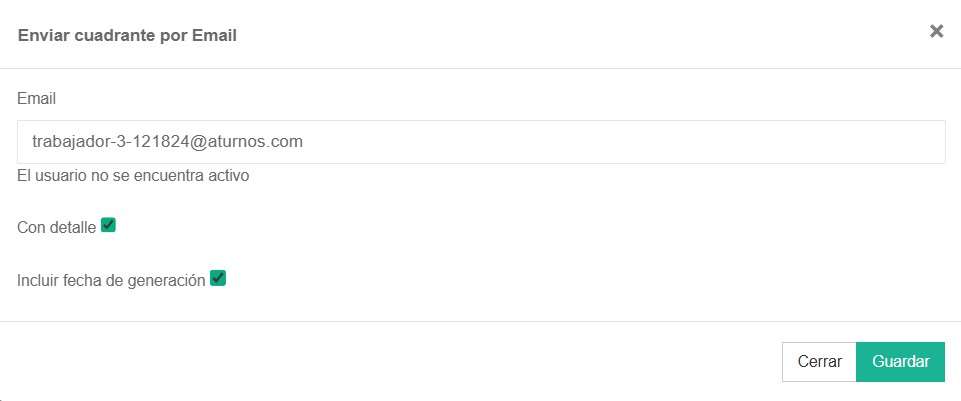
Task: Save the email settings with the green button
Action: [x=900, y=362]
